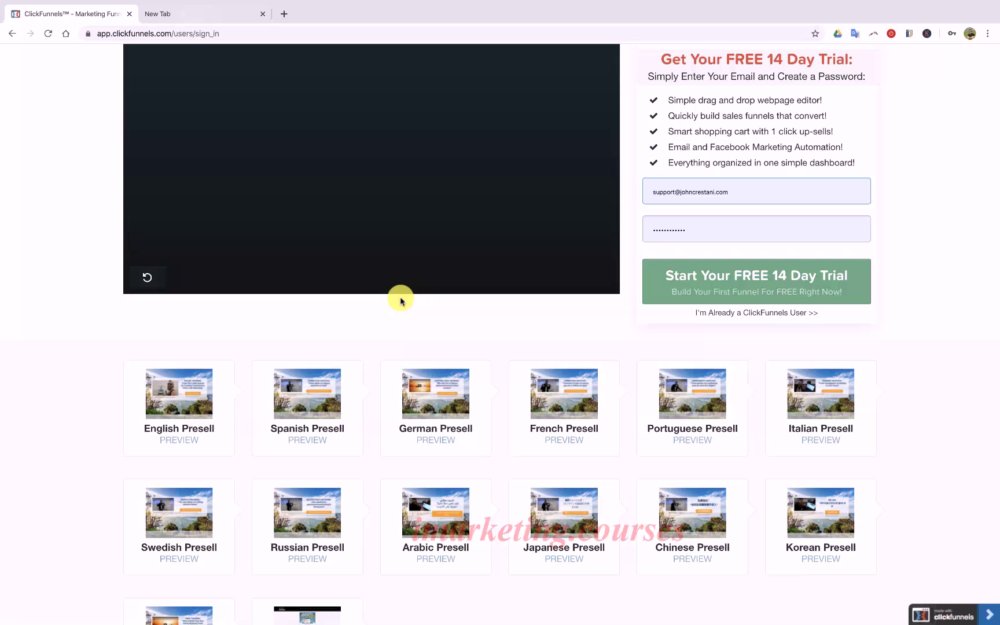
Task: Click 'Simple drag and drop webpage editor!' text
Action: [744, 100]
